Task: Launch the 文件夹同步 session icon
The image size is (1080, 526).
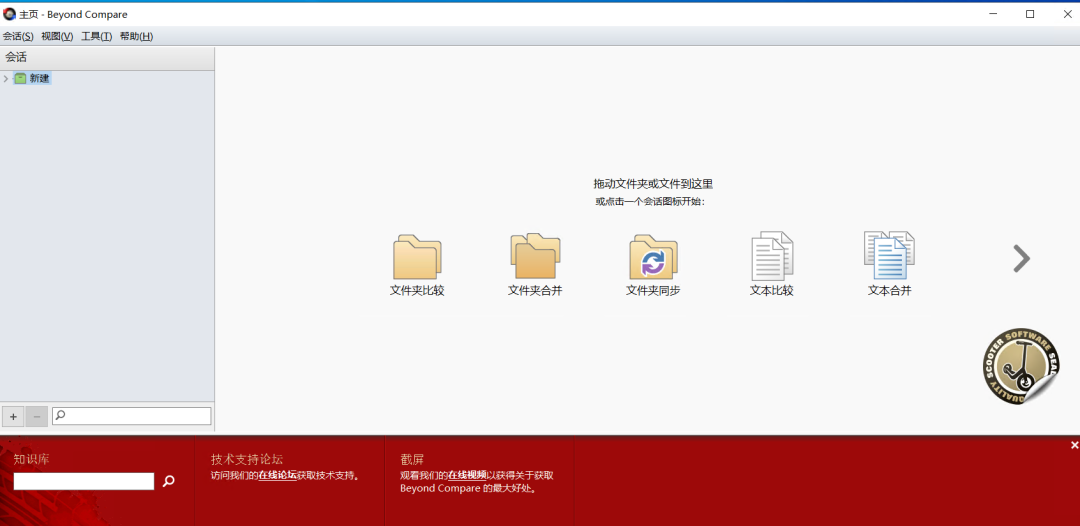Action: click(653, 265)
